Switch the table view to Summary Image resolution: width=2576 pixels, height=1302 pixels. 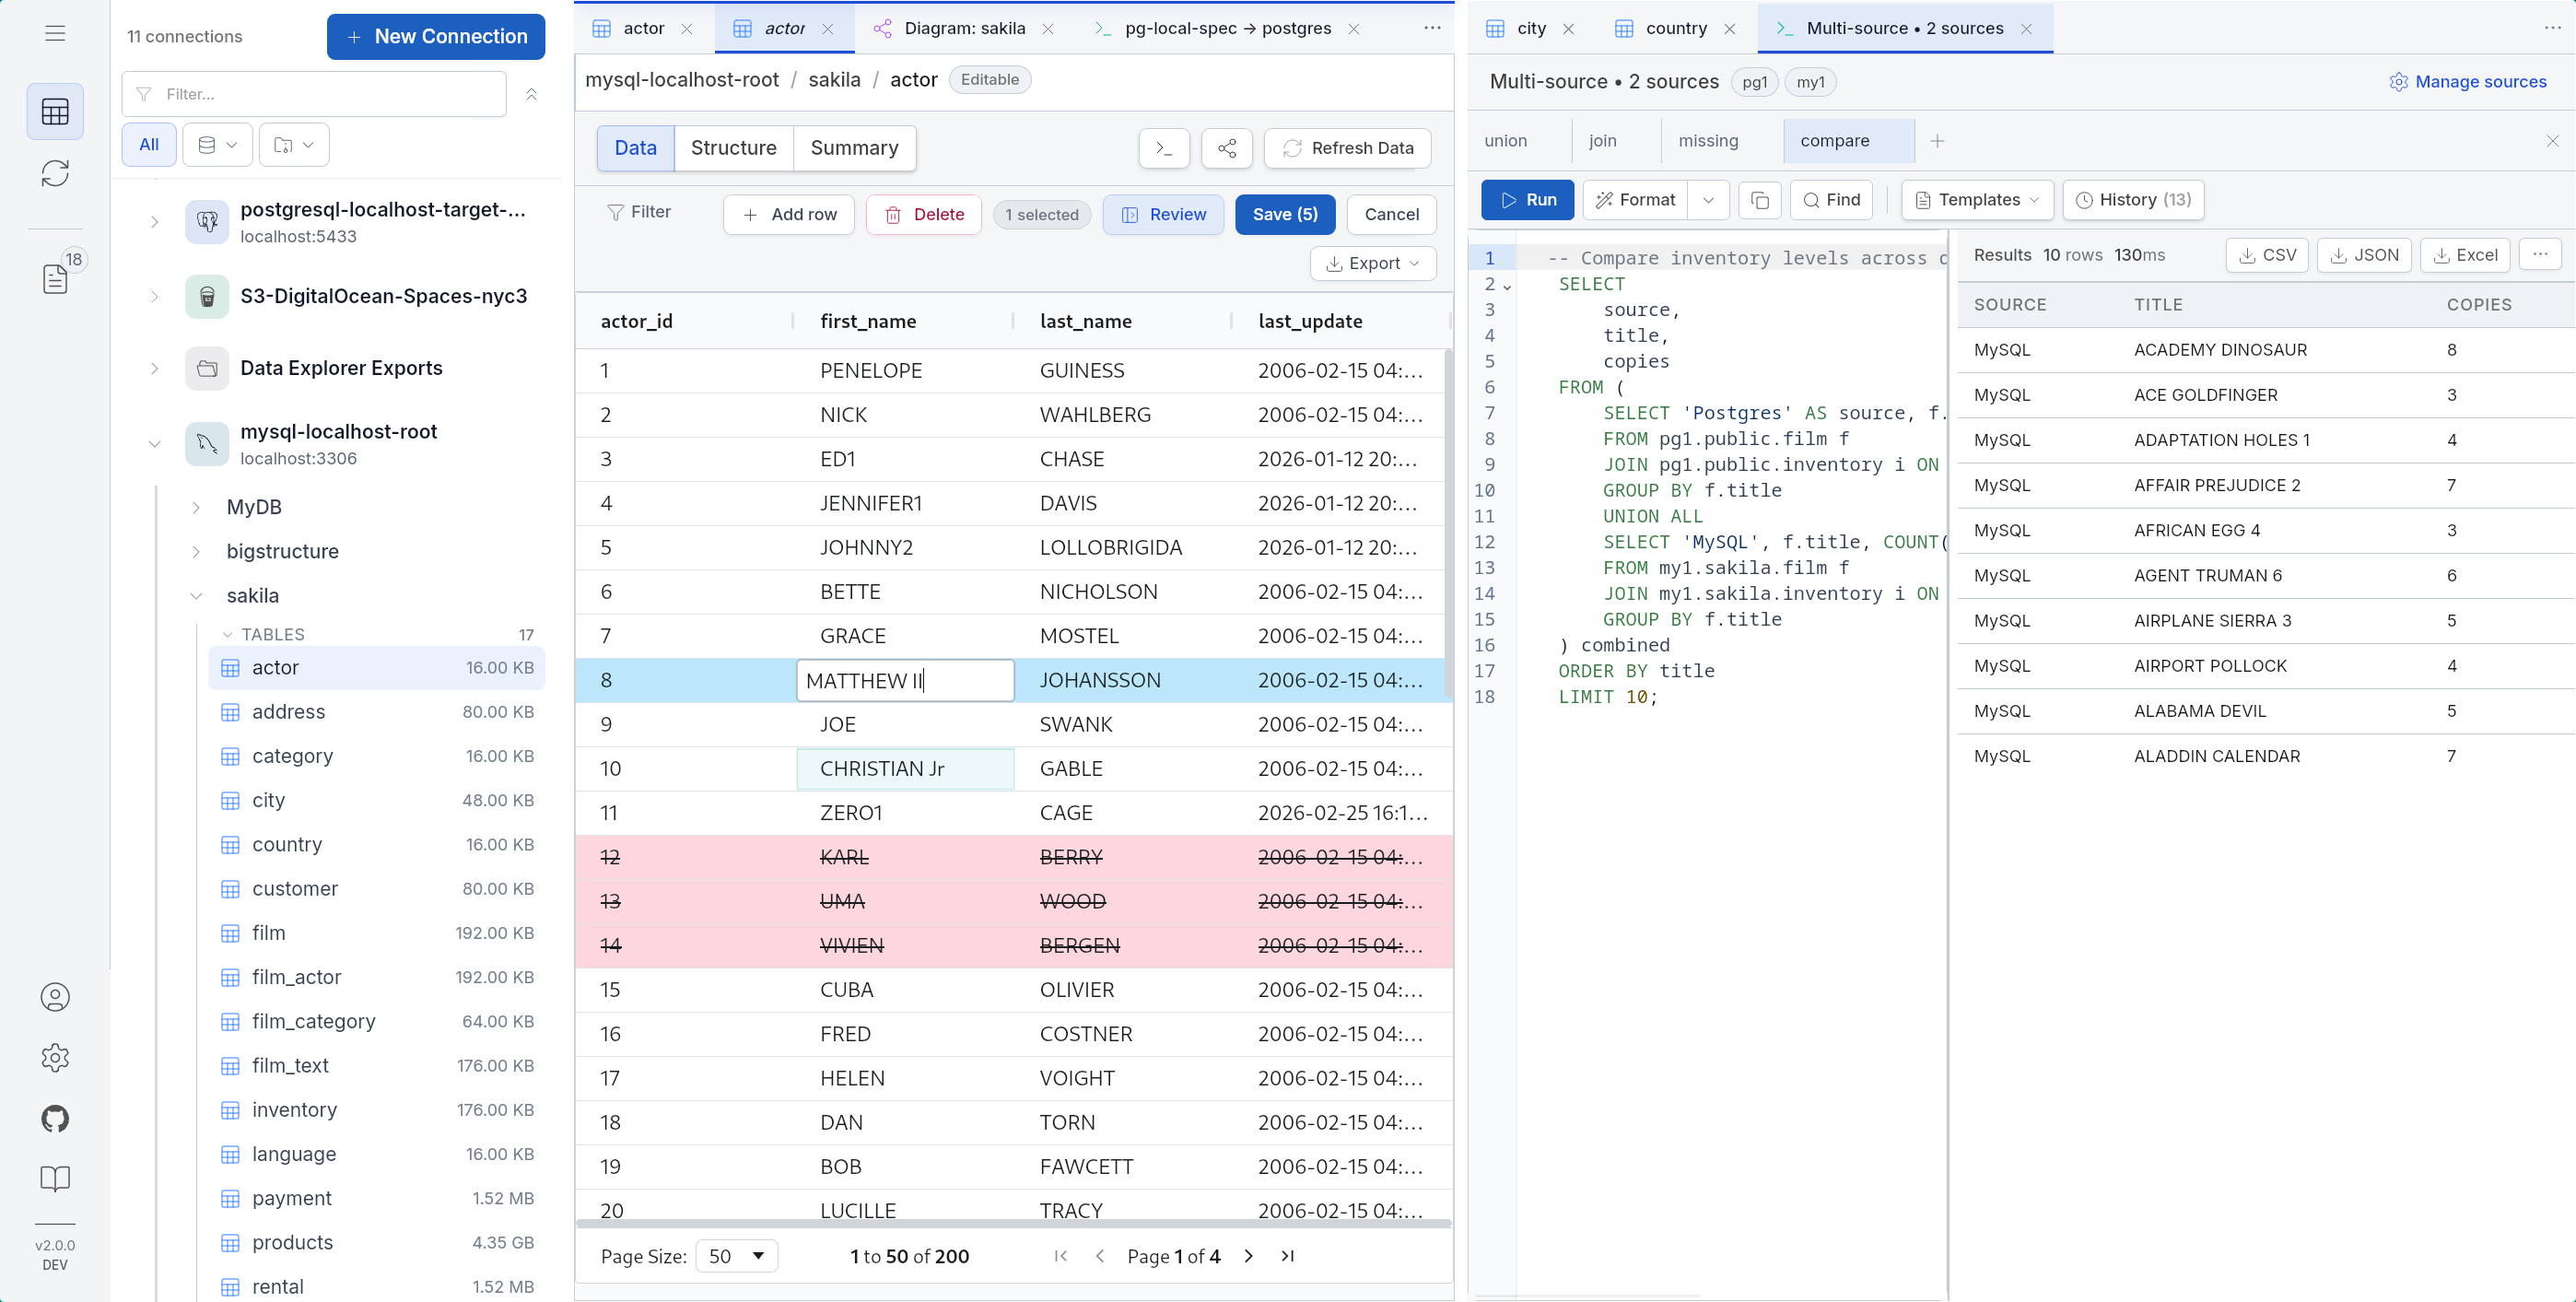(x=855, y=148)
